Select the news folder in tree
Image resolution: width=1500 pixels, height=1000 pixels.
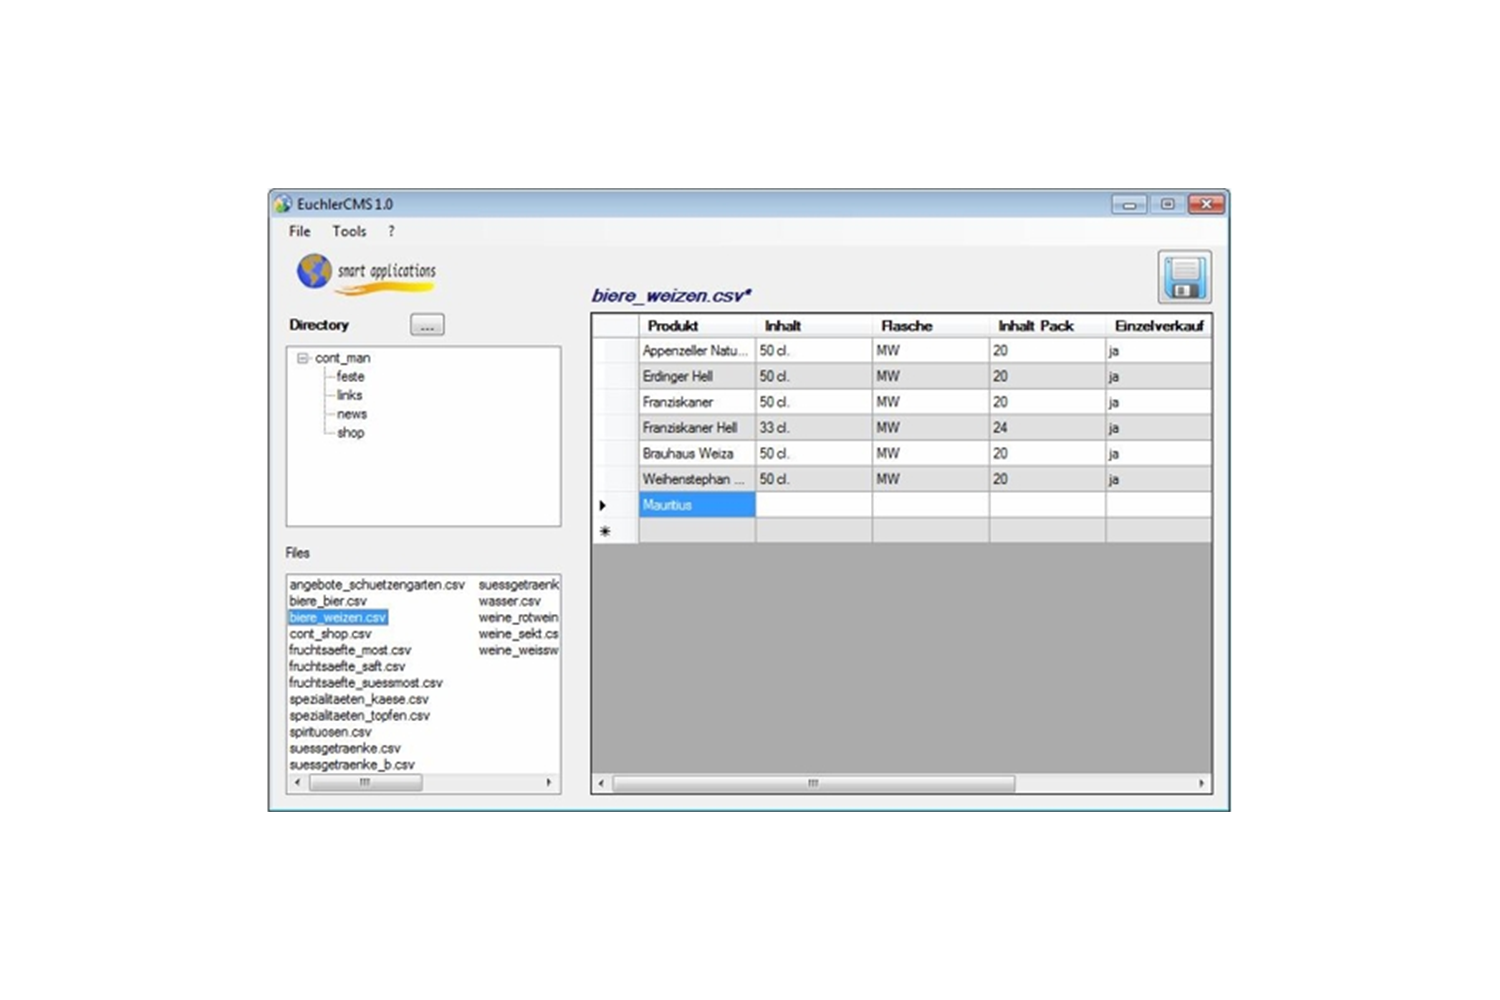(351, 414)
